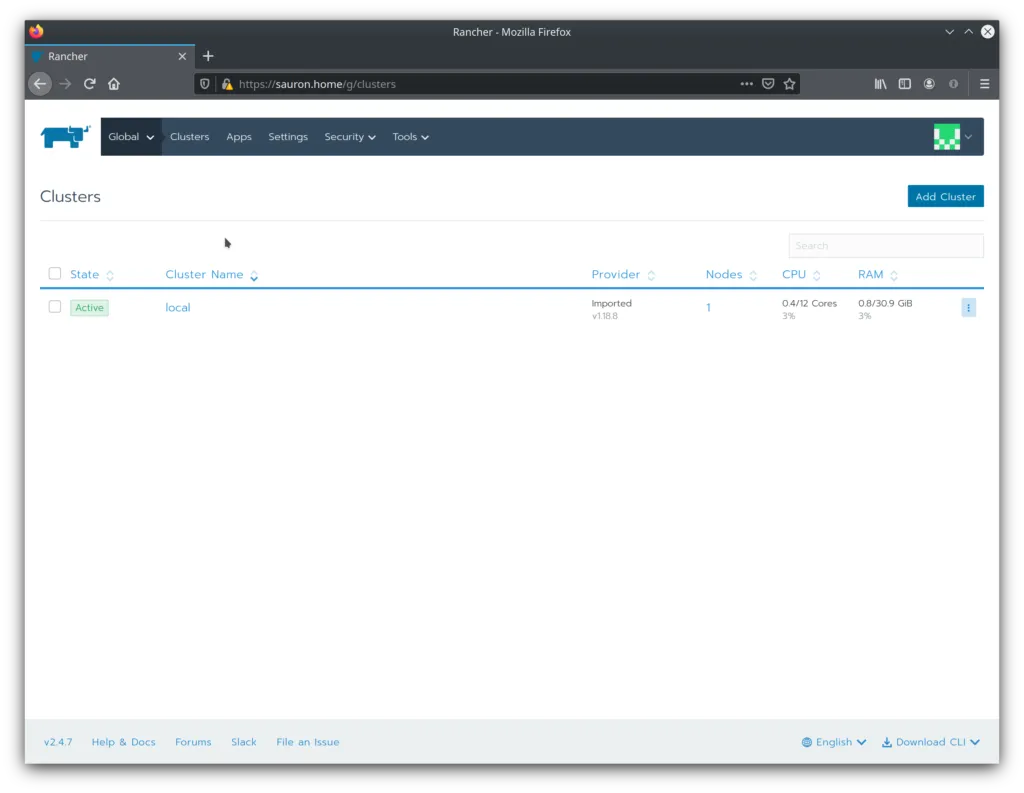Open the Clusters nav item

click(189, 137)
